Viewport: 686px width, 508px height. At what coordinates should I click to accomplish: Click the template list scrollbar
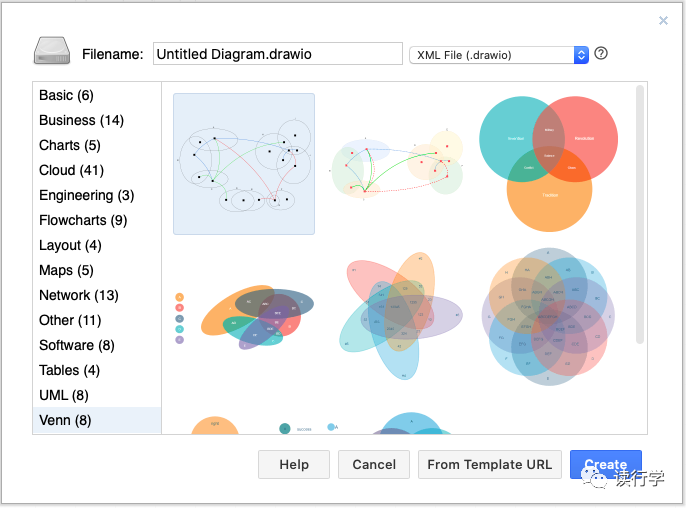[640, 214]
